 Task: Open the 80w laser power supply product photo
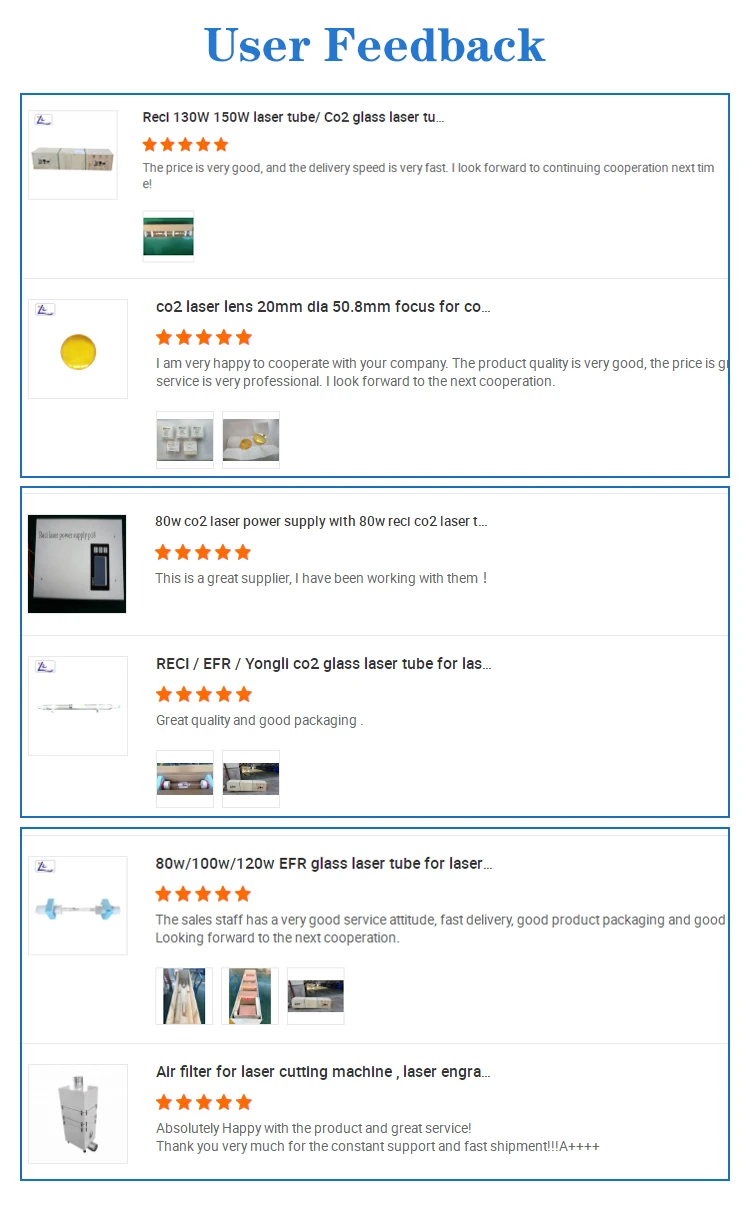click(x=77, y=564)
